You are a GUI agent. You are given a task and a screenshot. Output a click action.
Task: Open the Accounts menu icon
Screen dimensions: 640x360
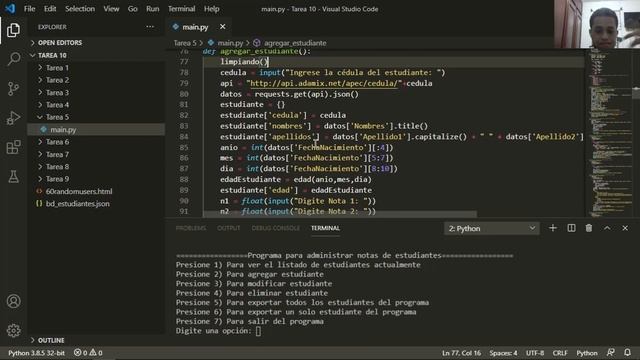(13, 301)
